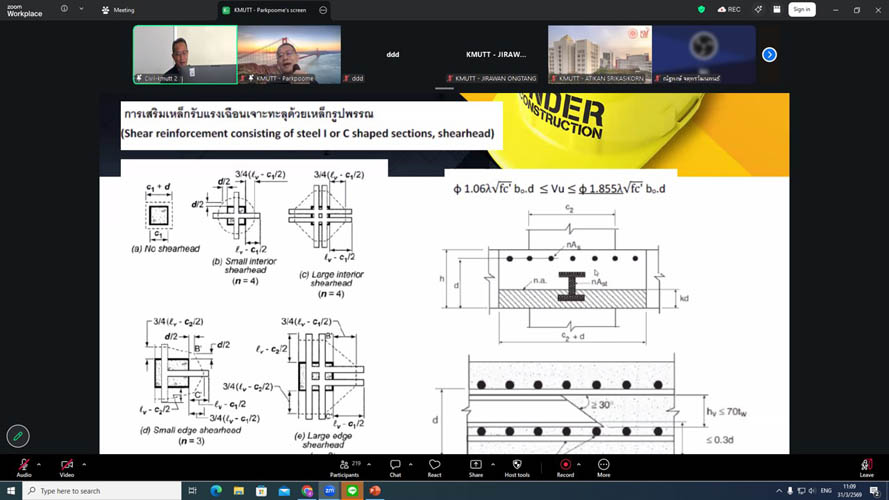Open PowerPoint from the taskbar
The height and width of the screenshot is (500, 889).
(x=376, y=491)
